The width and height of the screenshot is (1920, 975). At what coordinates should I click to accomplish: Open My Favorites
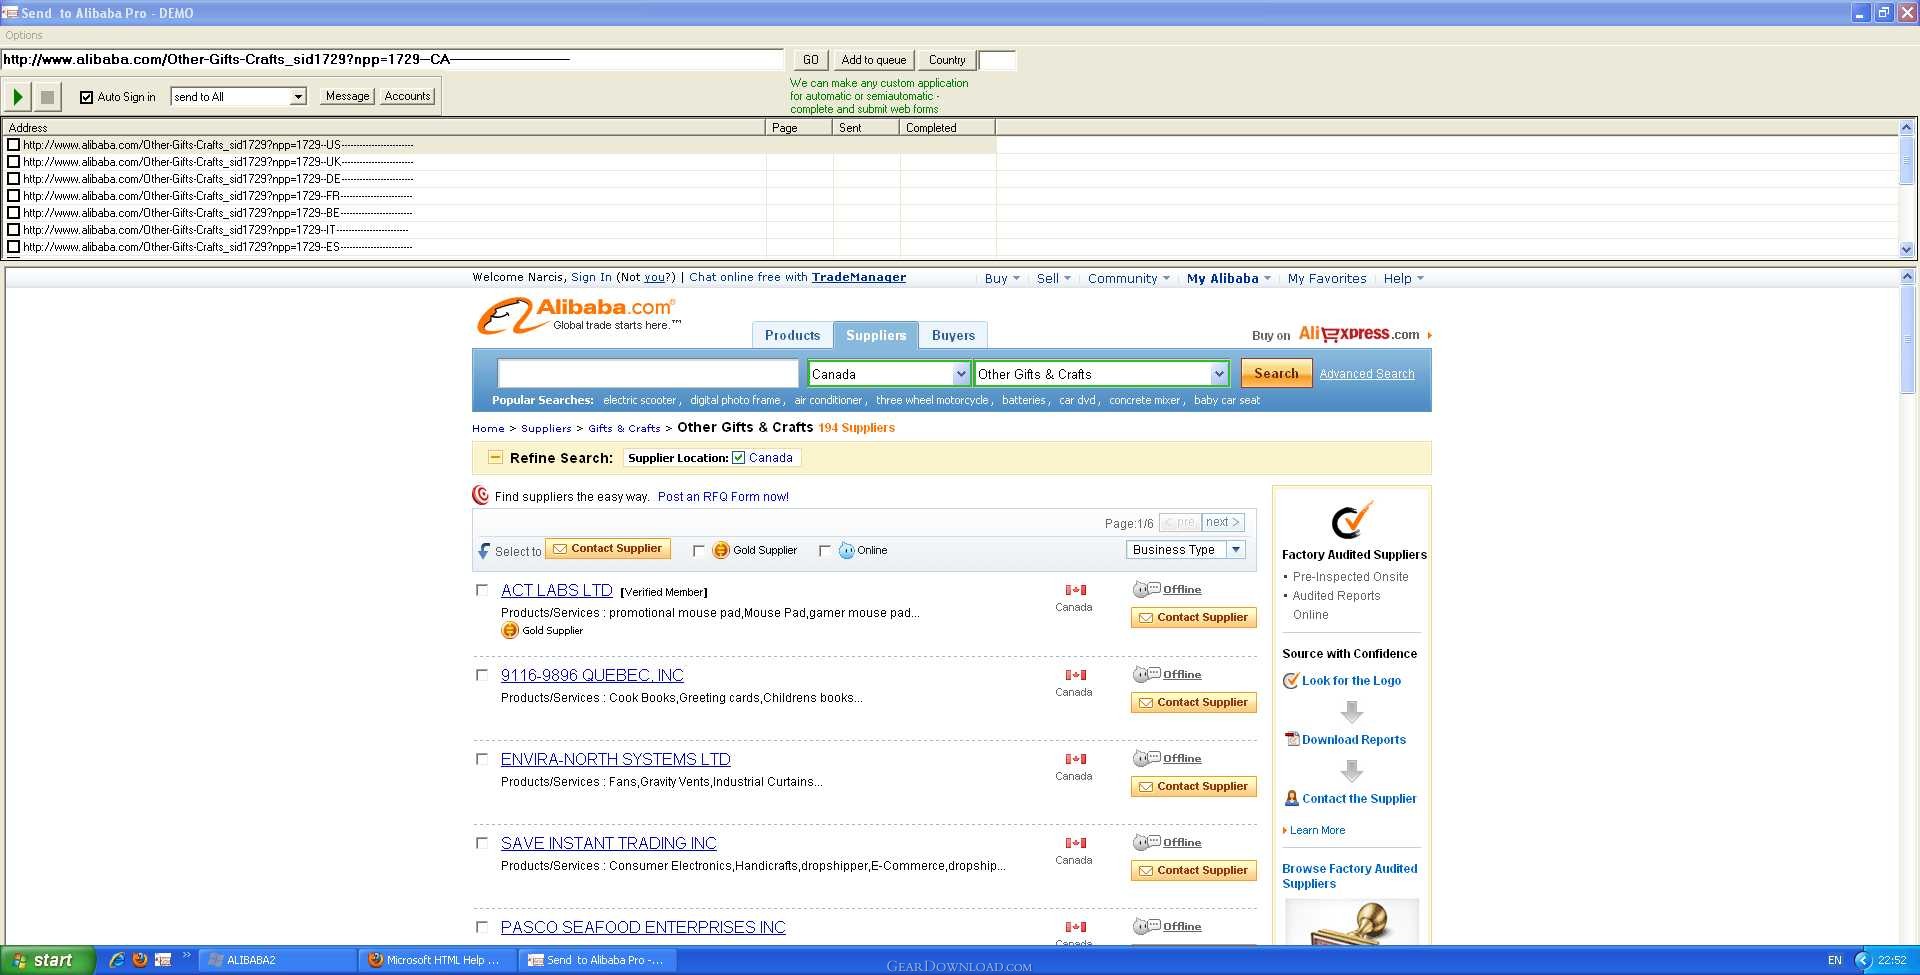click(x=1327, y=279)
